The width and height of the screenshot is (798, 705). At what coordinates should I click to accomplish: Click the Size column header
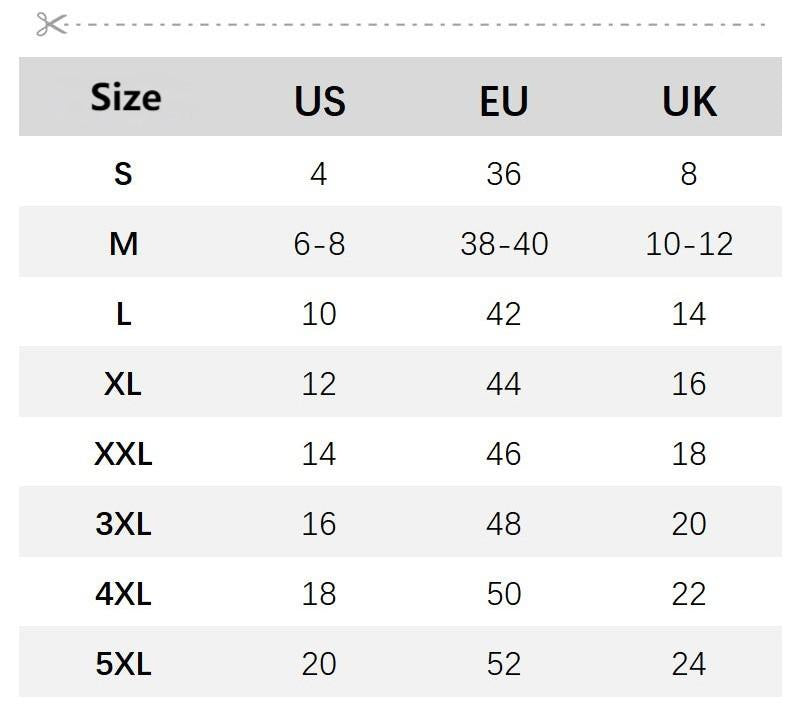click(125, 98)
